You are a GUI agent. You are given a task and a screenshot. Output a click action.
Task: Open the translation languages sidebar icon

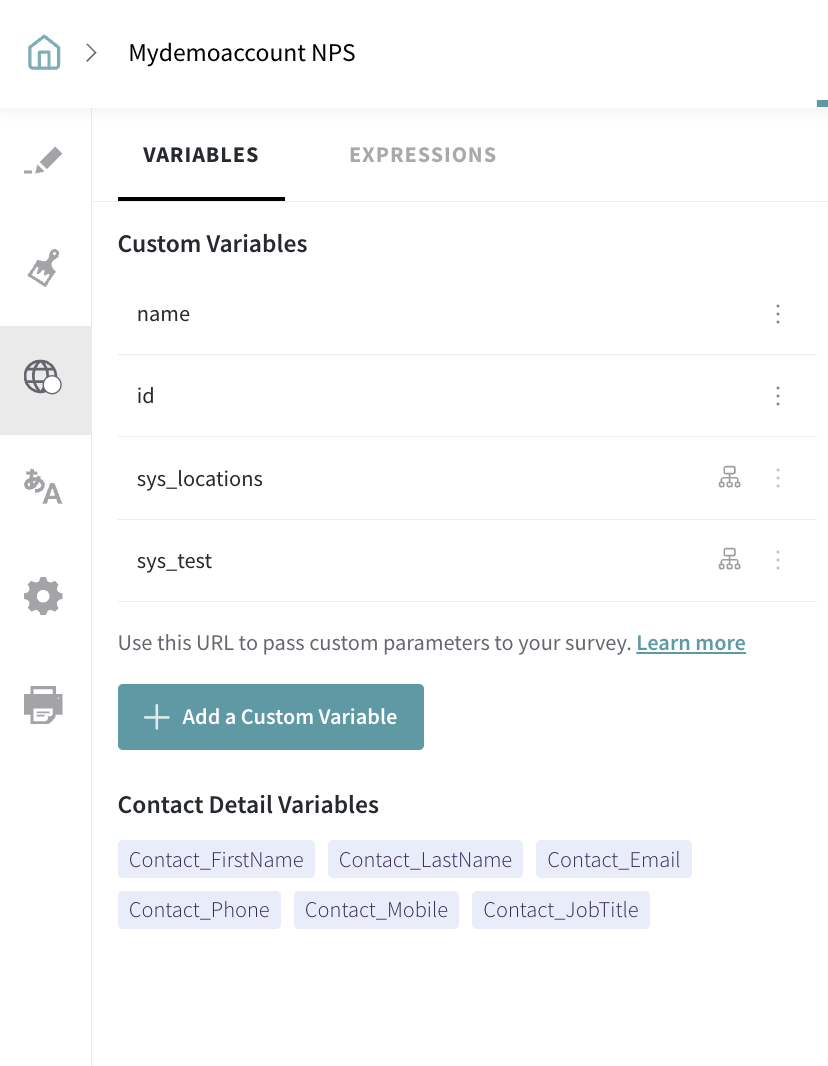(43, 486)
